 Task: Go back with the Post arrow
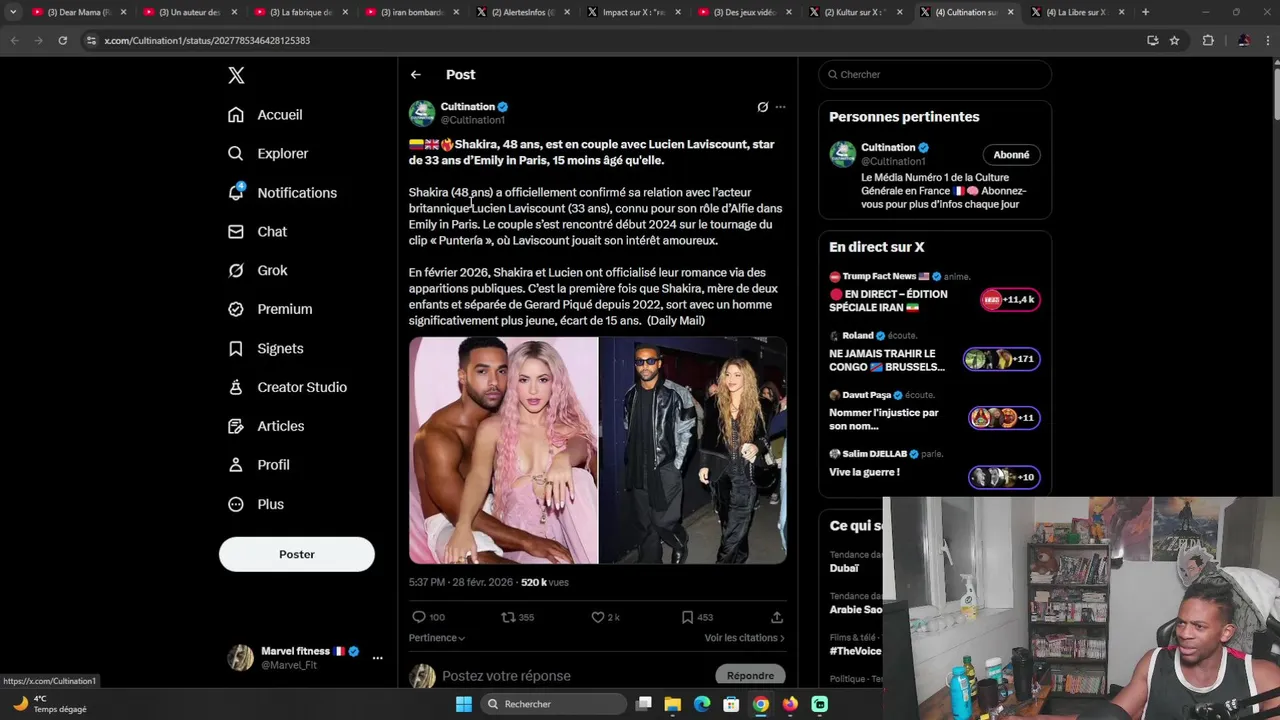415,75
